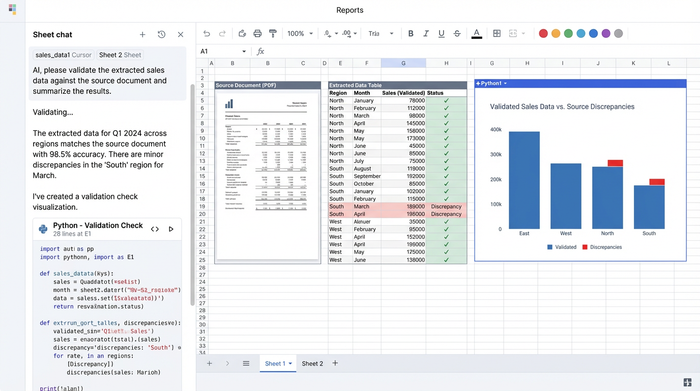This screenshot has height=391, width=700.
Task: Pick the red color swatch
Action: click(x=543, y=33)
